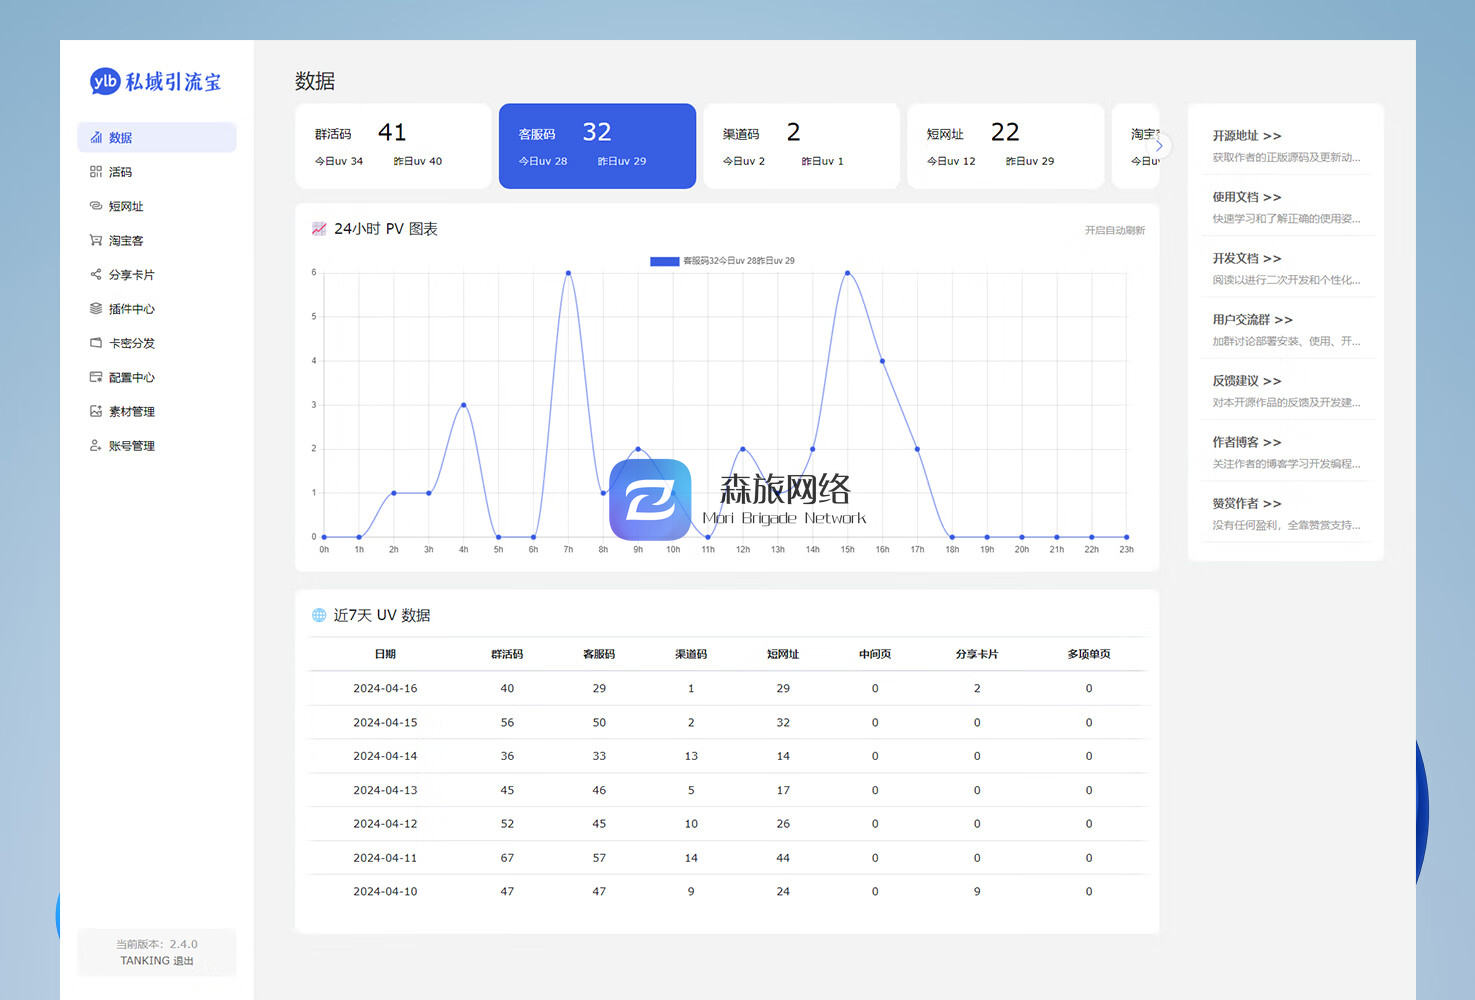Click the 数据 chart icon in sidebar
Viewport: 1475px width, 1000px height.
(96, 137)
